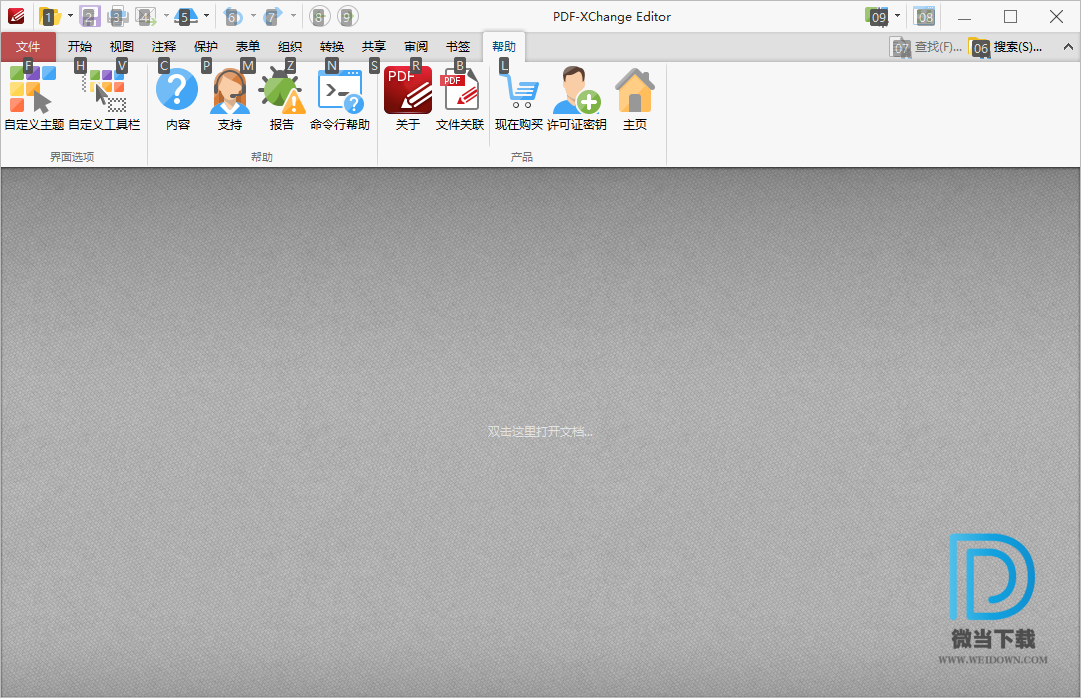
Task: Click the 主页 home page icon
Action: 635,97
